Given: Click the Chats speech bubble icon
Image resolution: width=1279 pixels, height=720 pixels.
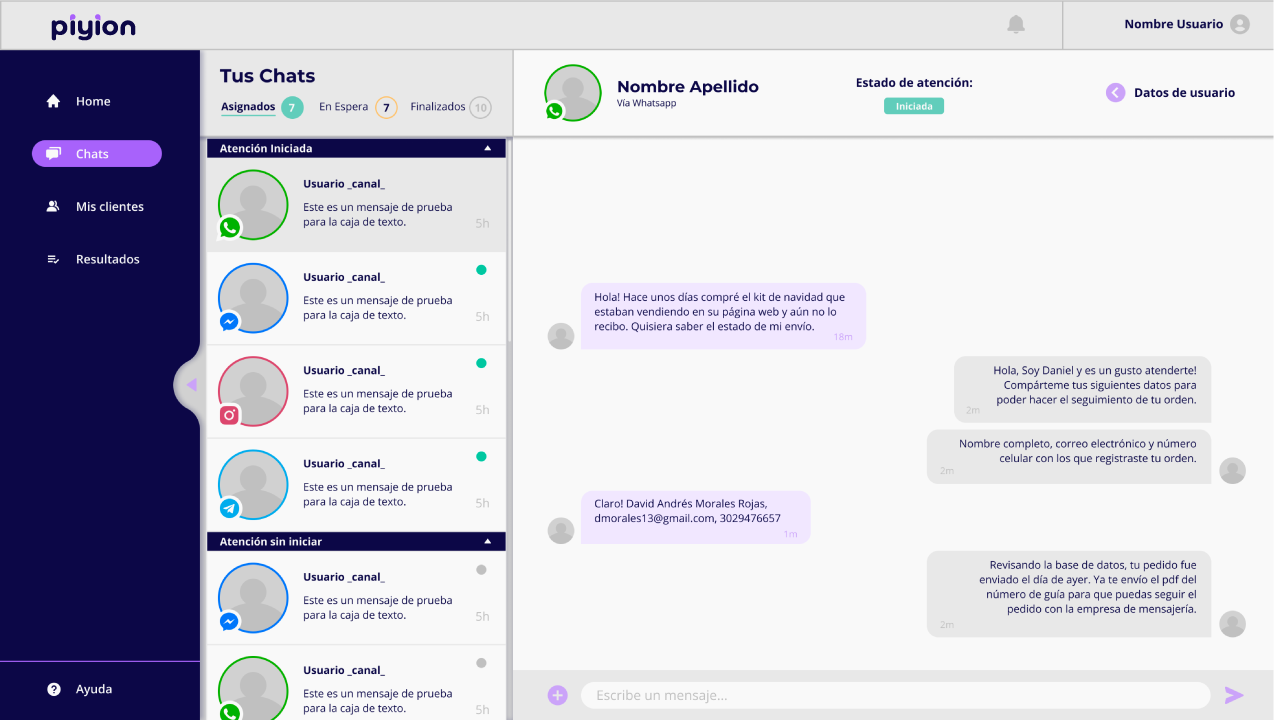Looking at the screenshot, I should point(54,154).
